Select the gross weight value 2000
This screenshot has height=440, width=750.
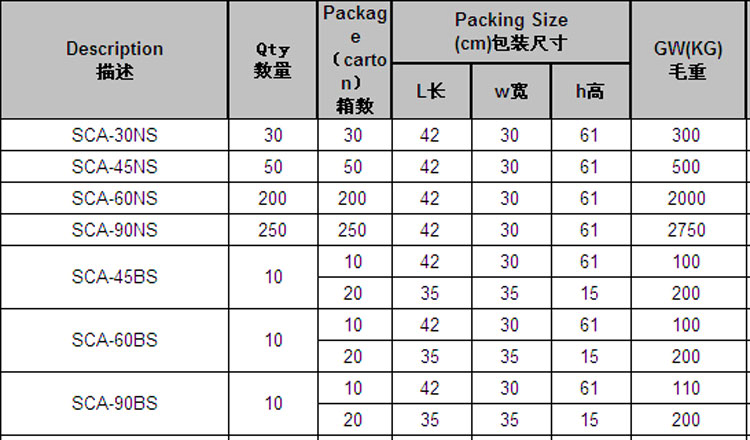click(686, 198)
